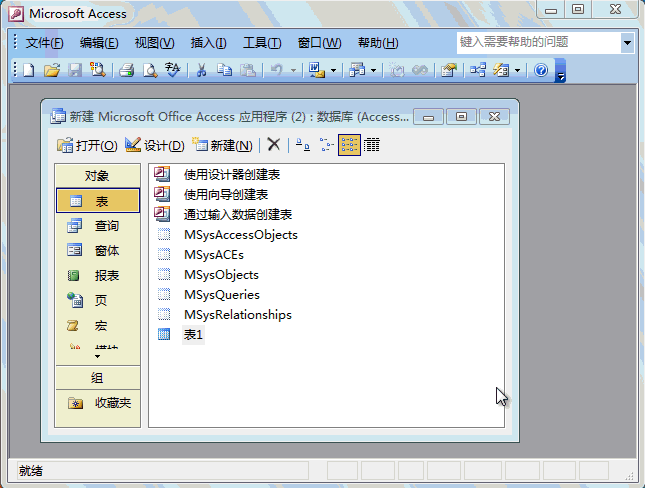The width and height of the screenshot is (645, 488).
Task: Switch to Details view
Action: [x=372, y=145]
